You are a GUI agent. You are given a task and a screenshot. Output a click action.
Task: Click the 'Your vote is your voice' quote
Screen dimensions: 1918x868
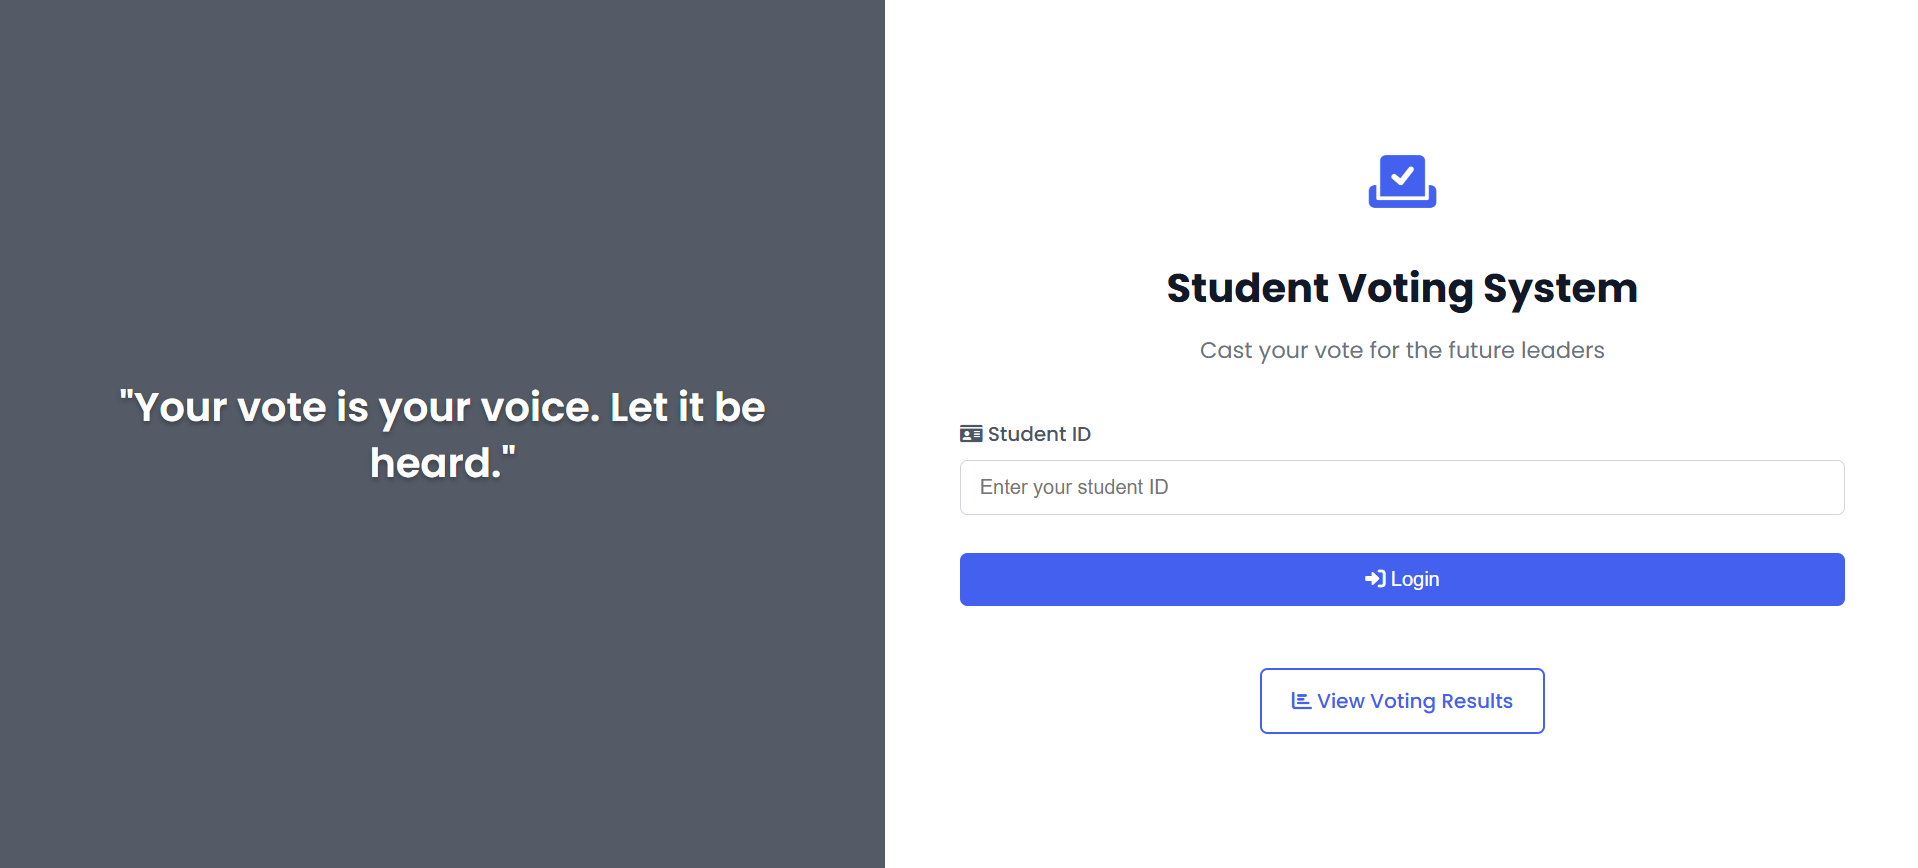point(442,434)
